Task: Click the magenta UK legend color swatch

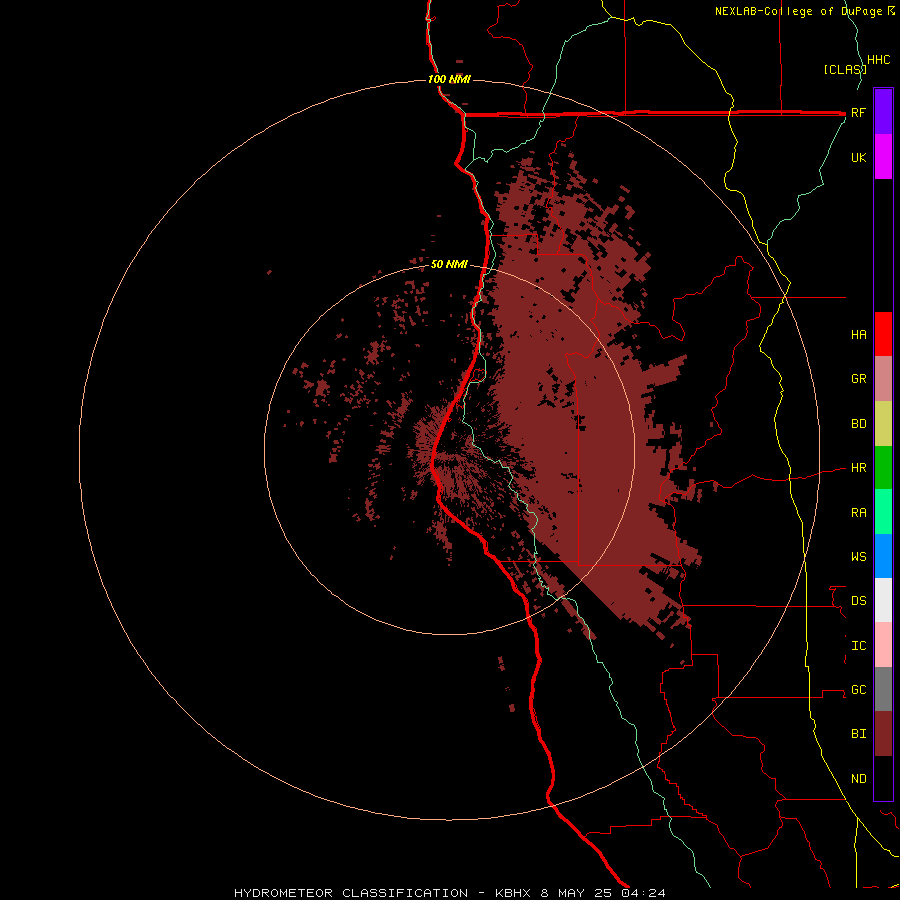Action: [883, 157]
